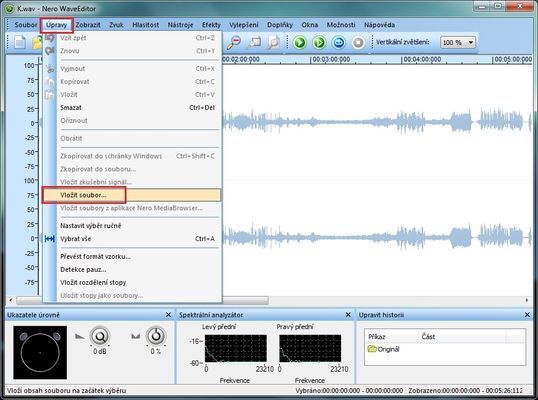Click the Příkaz column header
Screen dimensions: 538x400
point(377,337)
